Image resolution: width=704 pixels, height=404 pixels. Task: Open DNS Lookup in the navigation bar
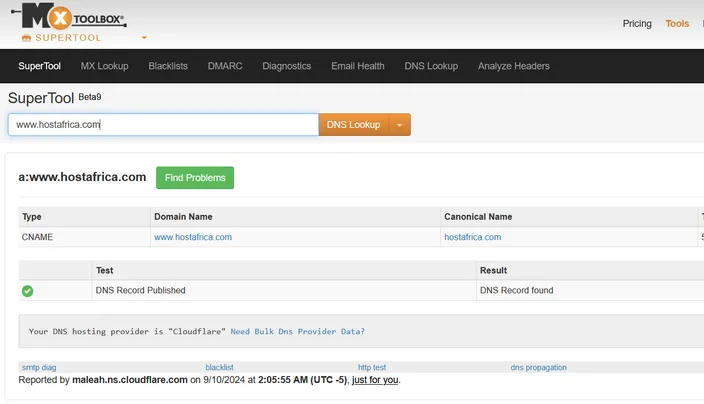431,66
